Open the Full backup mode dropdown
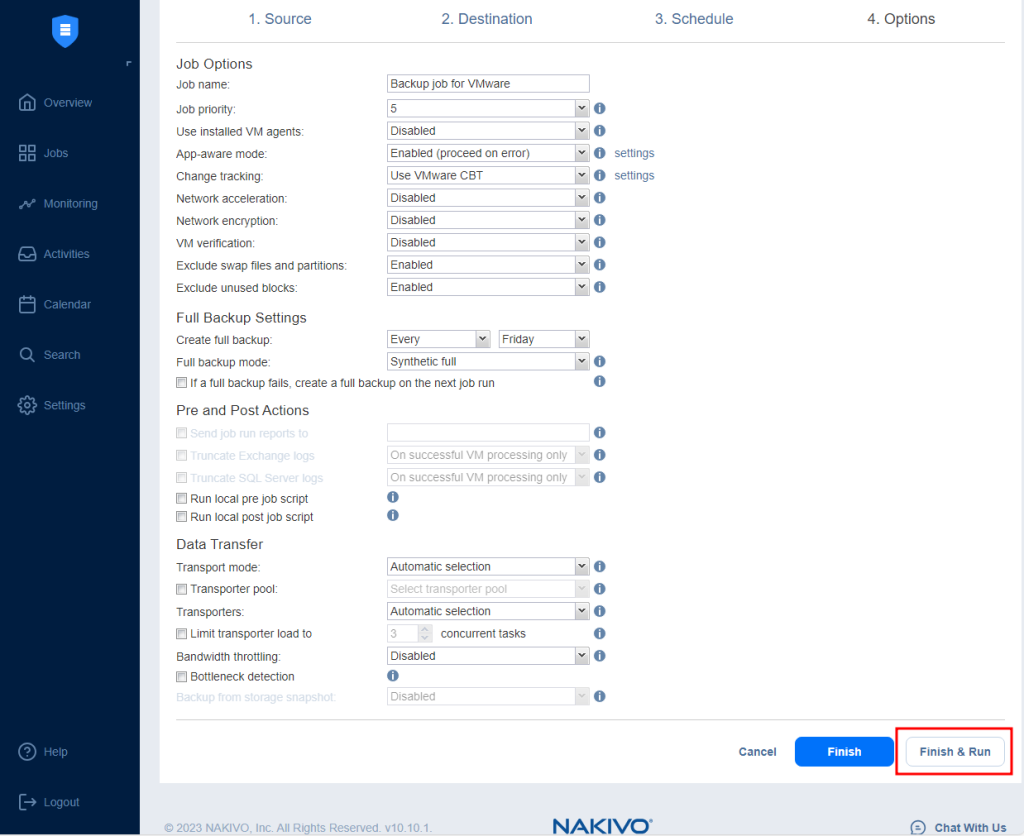Image resolution: width=1024 pixels, height=836 pixels. (x=488, y=361)
